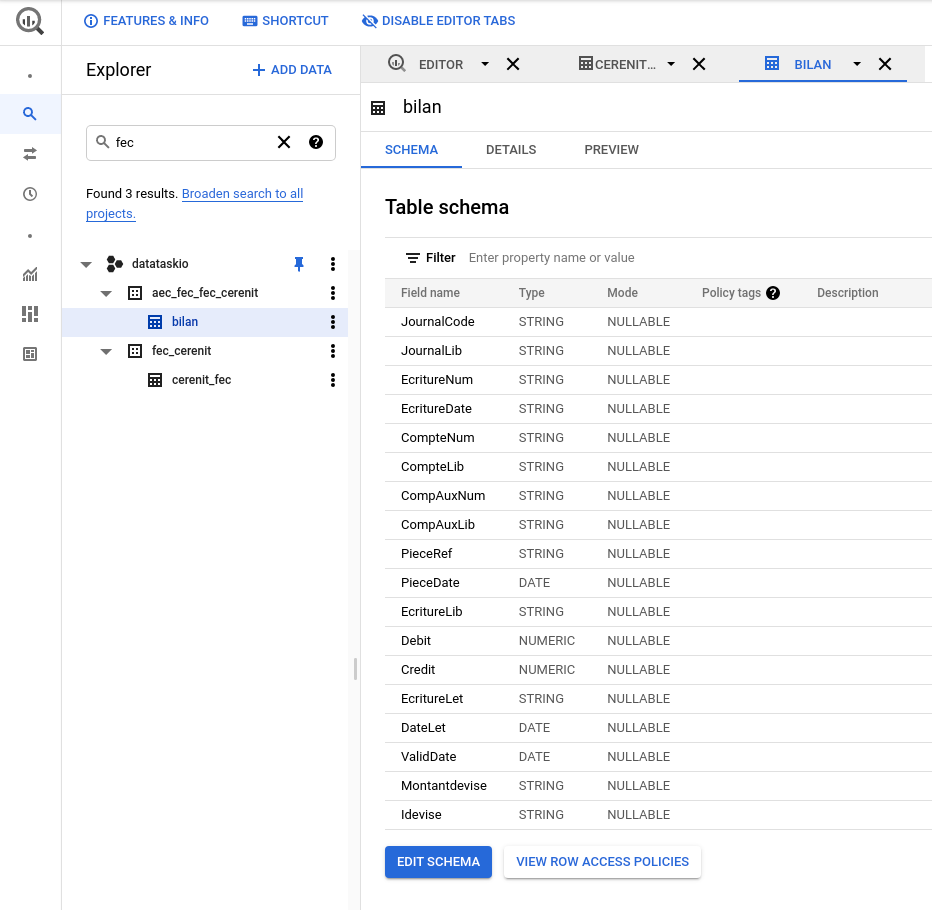Collapse the aec_fec_fec_cerenit dataset
Image resolution: width=932 pixels, height=910 pixels.
[106, 294]
